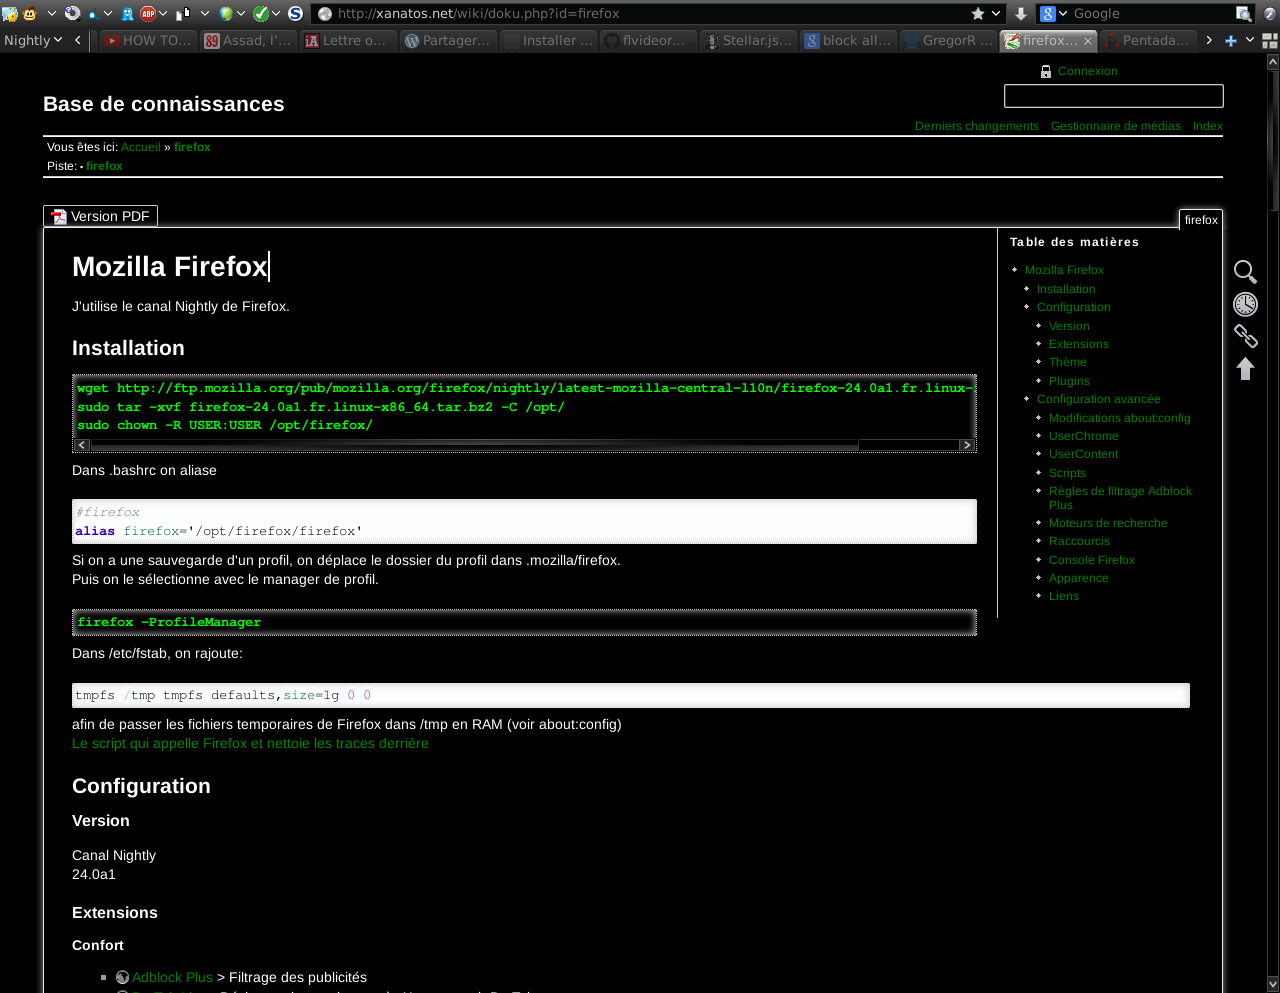Image resolution: width=1280 pixels, height=993 pixels.
Task: Open the tab groups grid icon
Action: point(1269,40)
